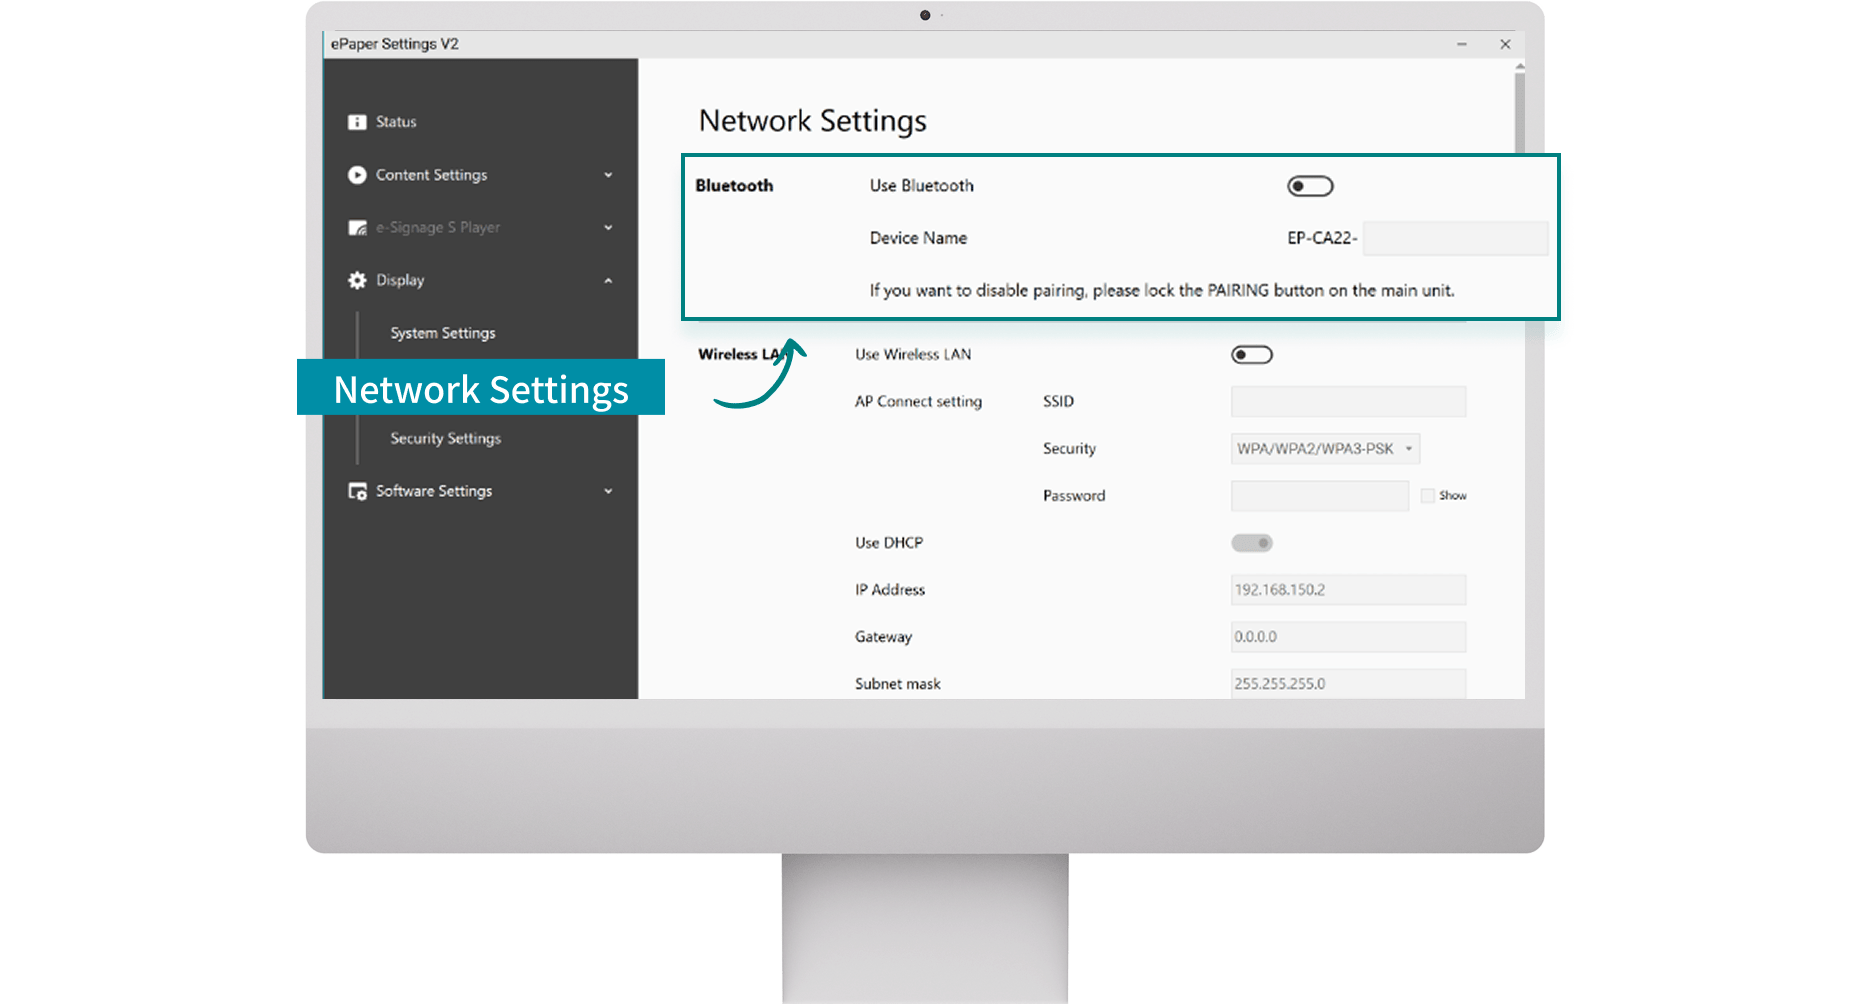Collapse the Display section chevron
The image size is (1874, 1004).
coord(608,281)
